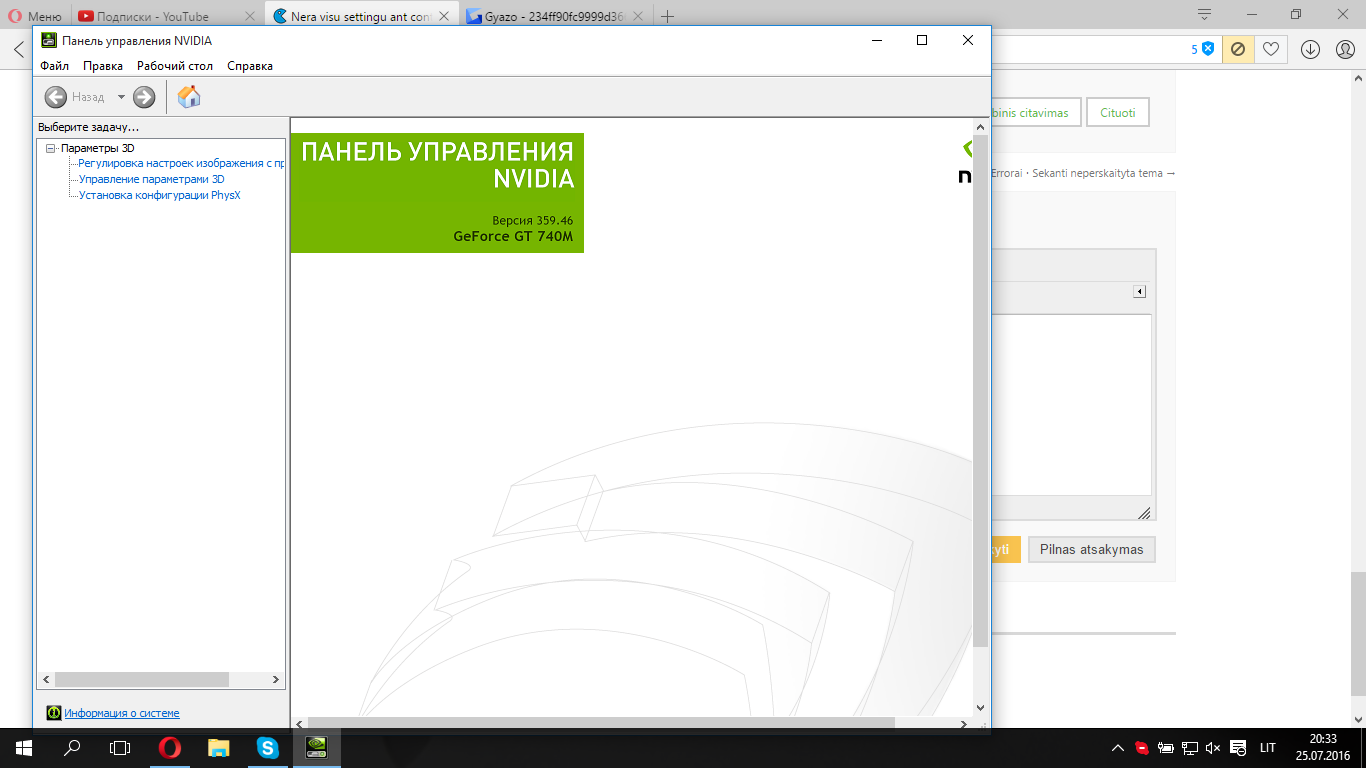
Task: Open the Рабочий стол menu
Action: point(175,66)
